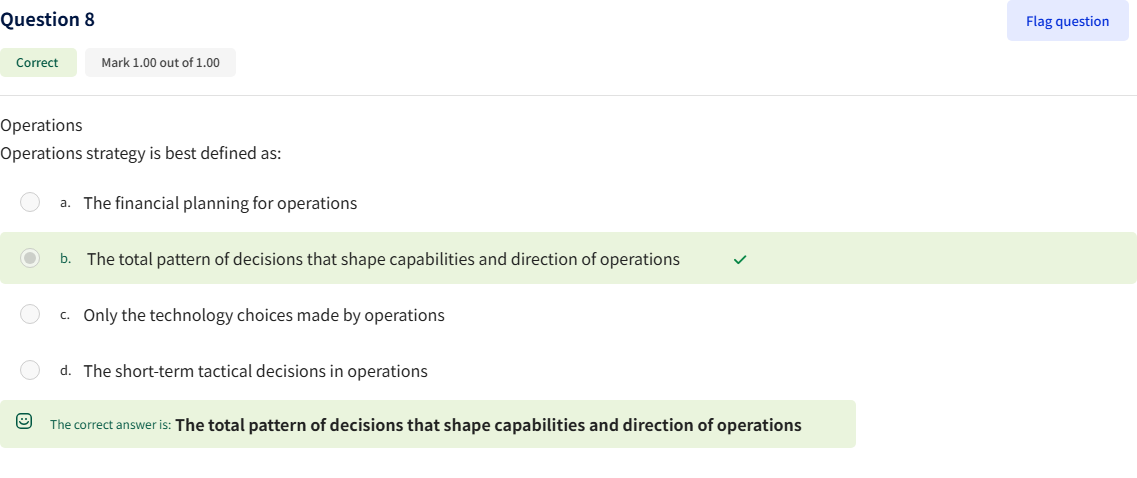Select the radio button for option b

(31, 259)
